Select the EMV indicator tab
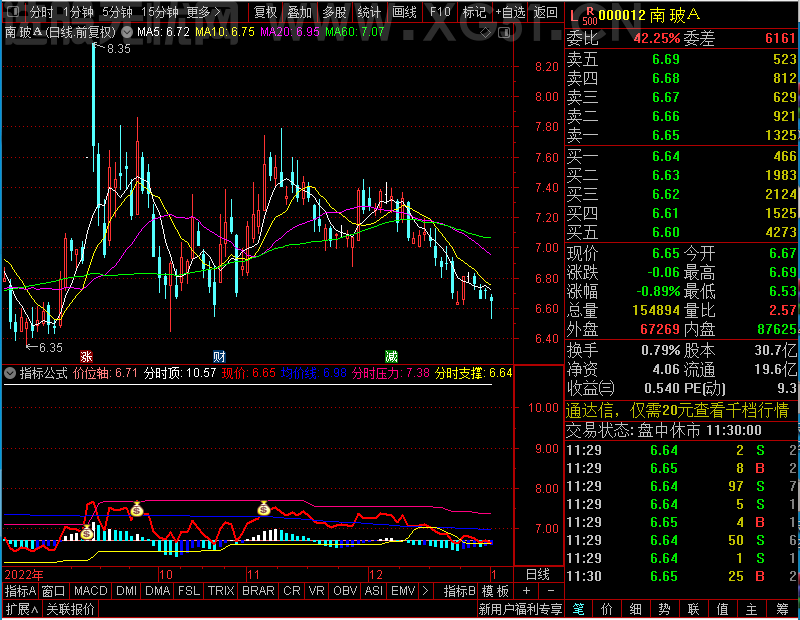800x620 pixels. click(403, 591)
